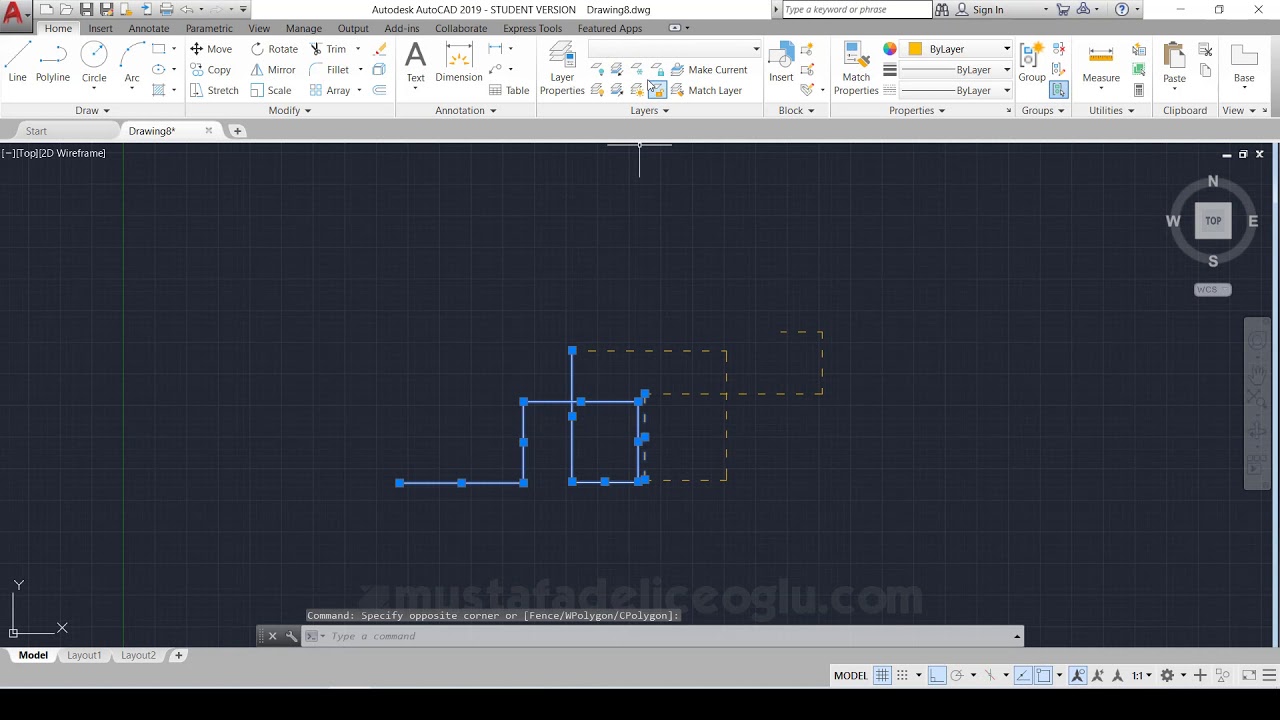Toggle object snap tracking
This screenshot has height=720, width=1280.
[x=1023, y=676]
